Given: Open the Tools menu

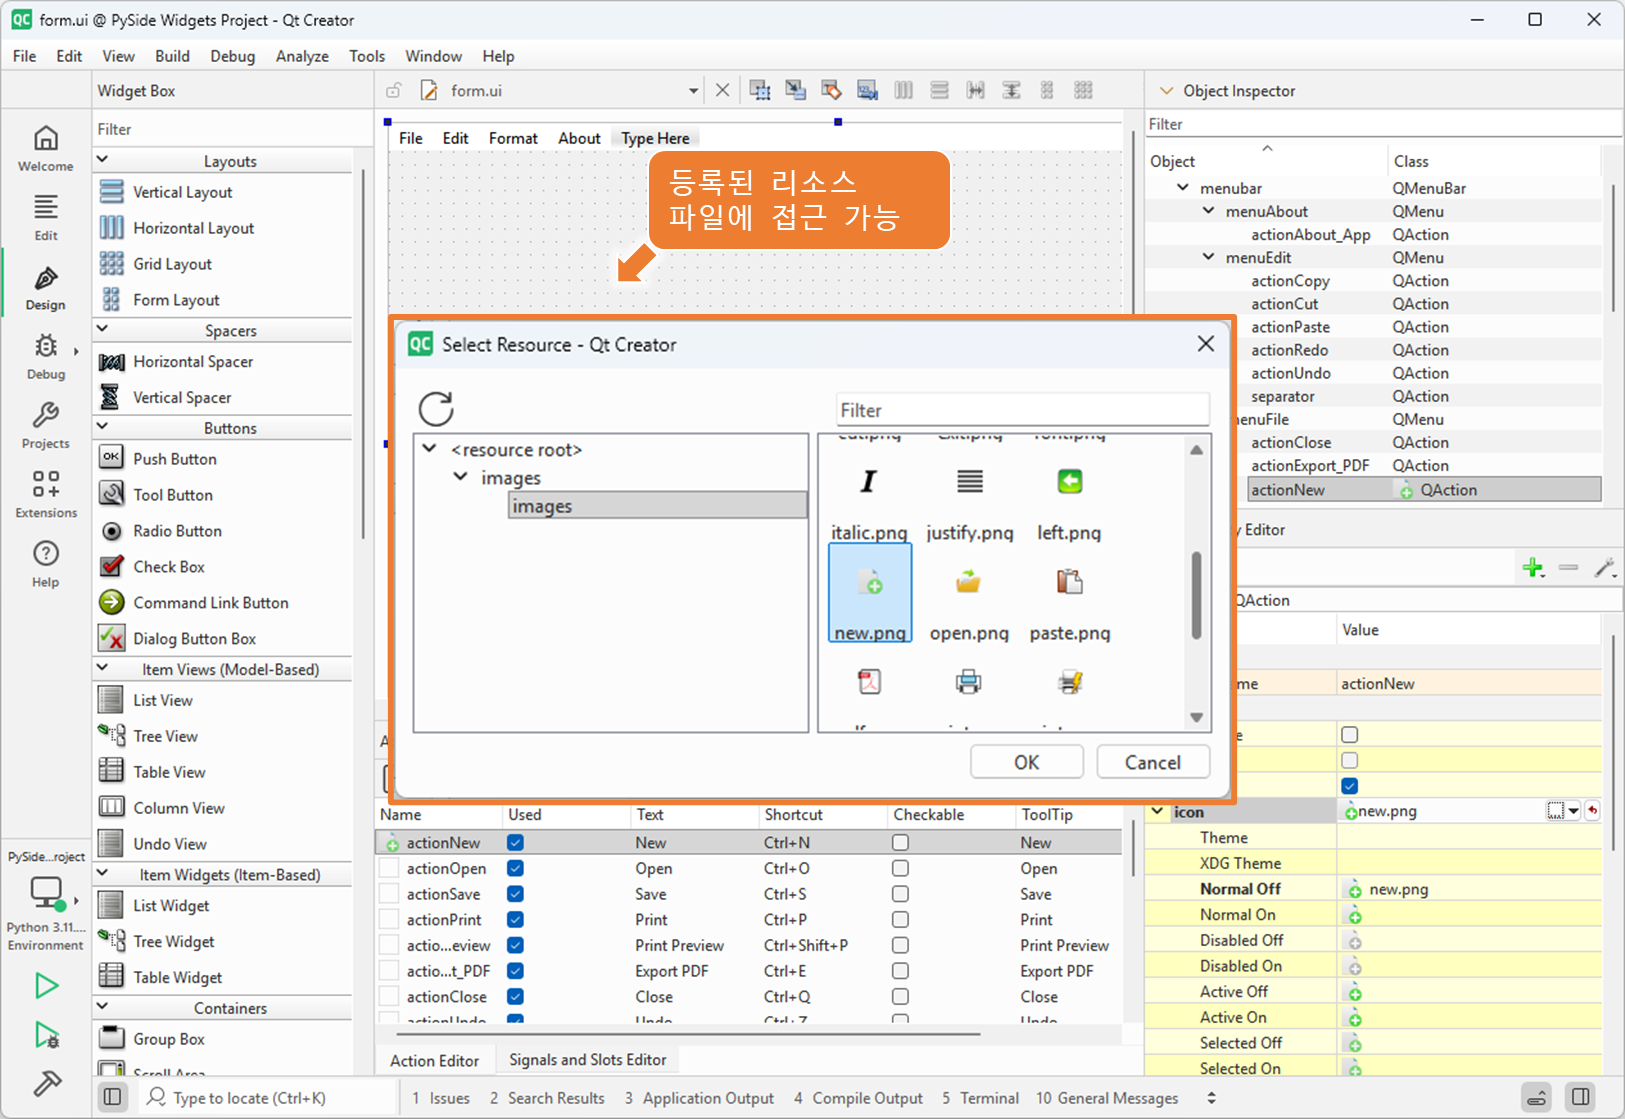Looking at the screenshot, I should click(x=367, y=56).
